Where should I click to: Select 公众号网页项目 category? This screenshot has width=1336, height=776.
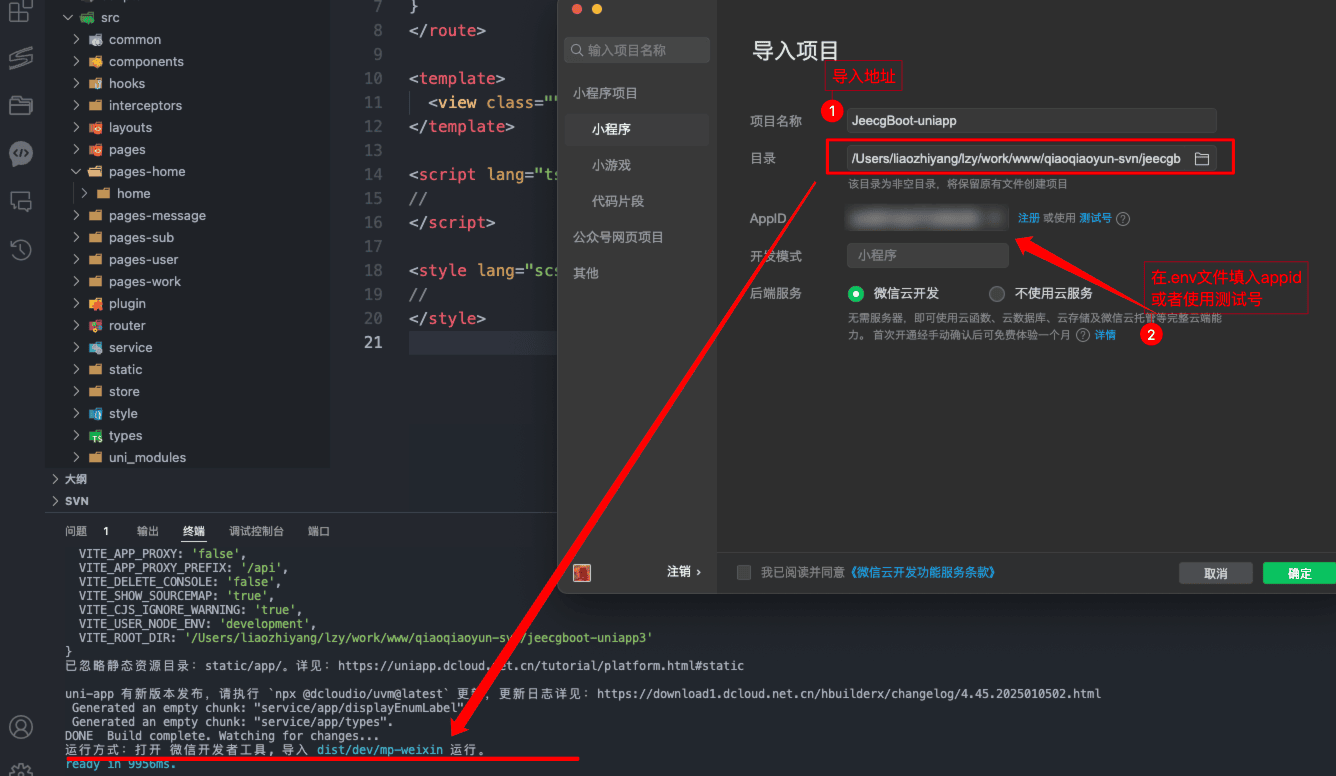[617, 237]
